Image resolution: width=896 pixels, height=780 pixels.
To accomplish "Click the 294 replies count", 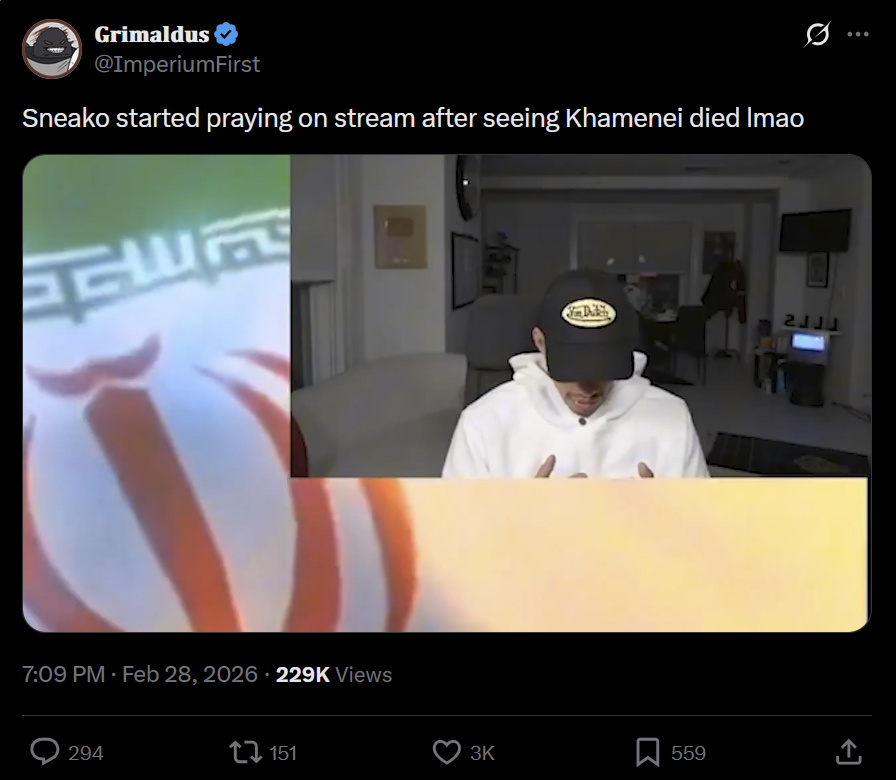I will coord(86,753).
